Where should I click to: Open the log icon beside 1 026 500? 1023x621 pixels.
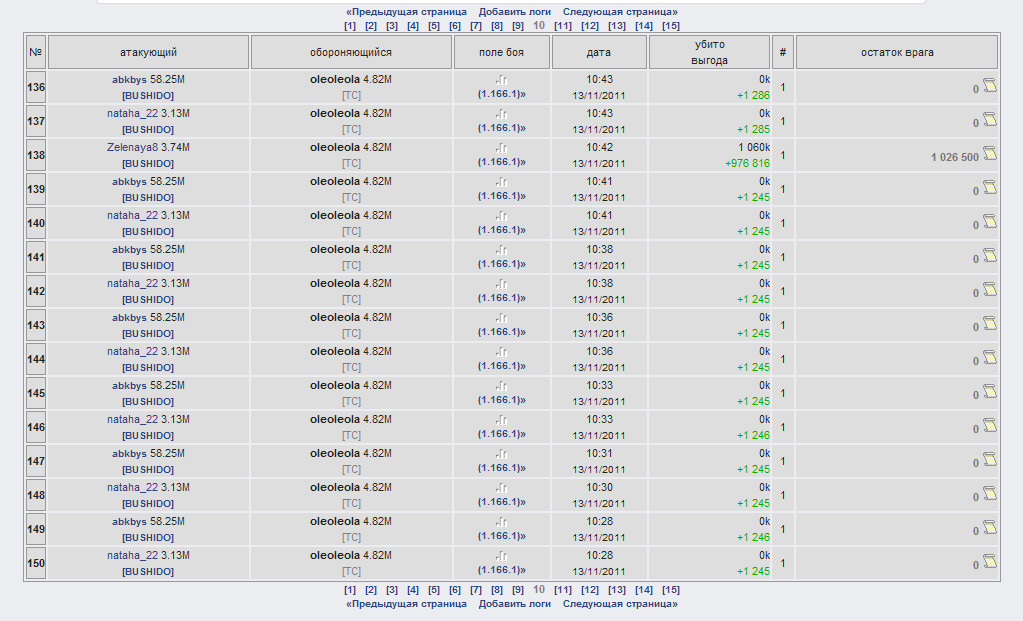click(x=990, y=154)
